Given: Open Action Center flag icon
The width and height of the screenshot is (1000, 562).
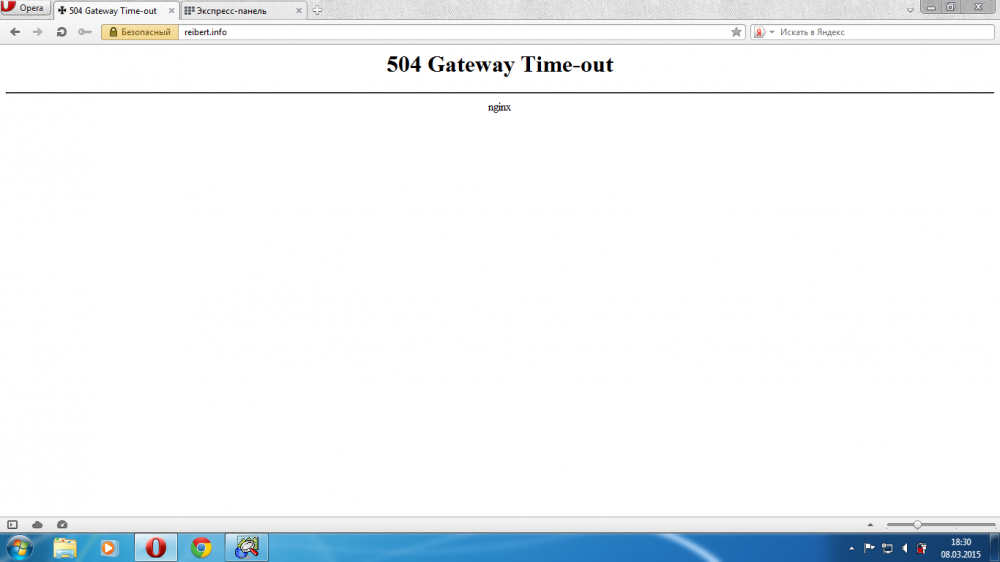Looking at the screenshot, I should tap(869, 548).
